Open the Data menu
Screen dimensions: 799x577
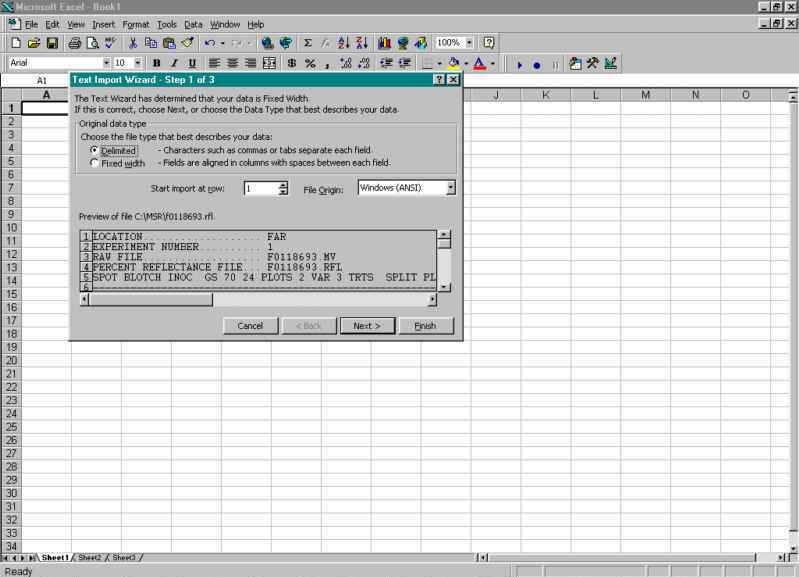pos(193,24)
